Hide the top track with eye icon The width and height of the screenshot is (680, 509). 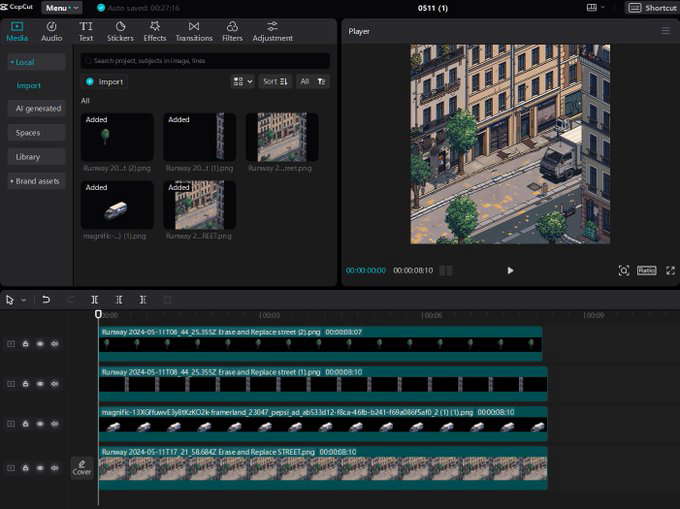[x=40, y=343]
